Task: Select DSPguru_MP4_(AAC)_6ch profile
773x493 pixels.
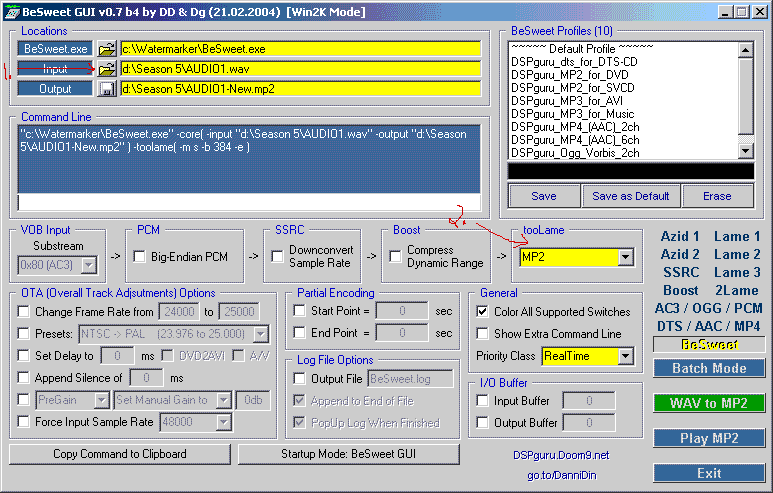Action: tap(575, 140)
